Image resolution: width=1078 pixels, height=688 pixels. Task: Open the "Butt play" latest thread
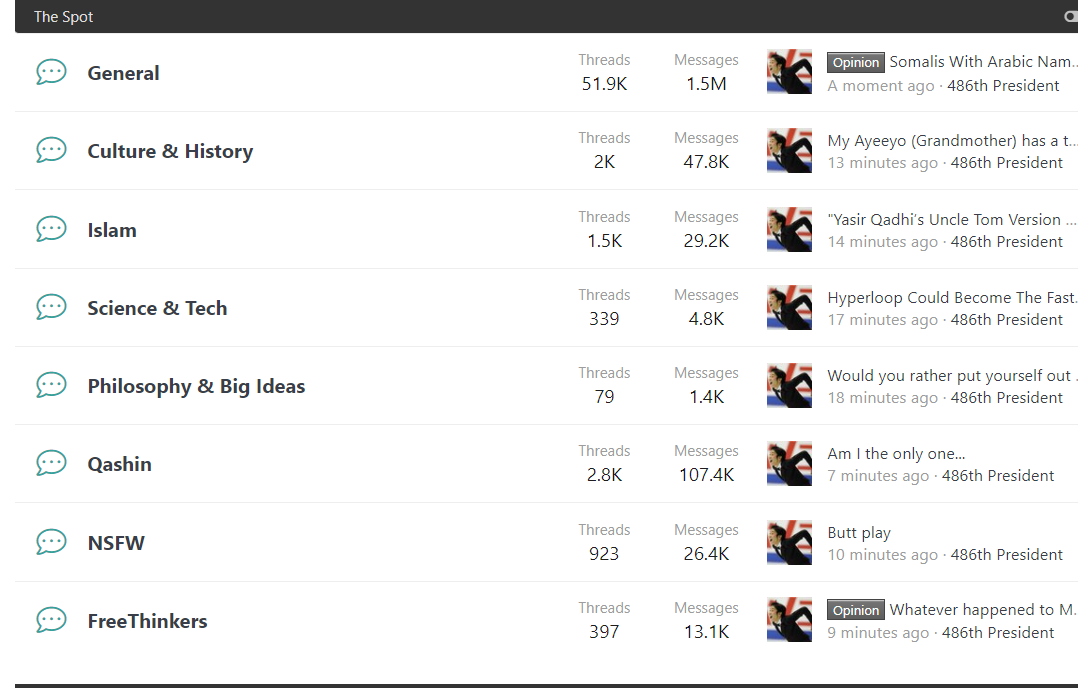[x=859, y=533]
